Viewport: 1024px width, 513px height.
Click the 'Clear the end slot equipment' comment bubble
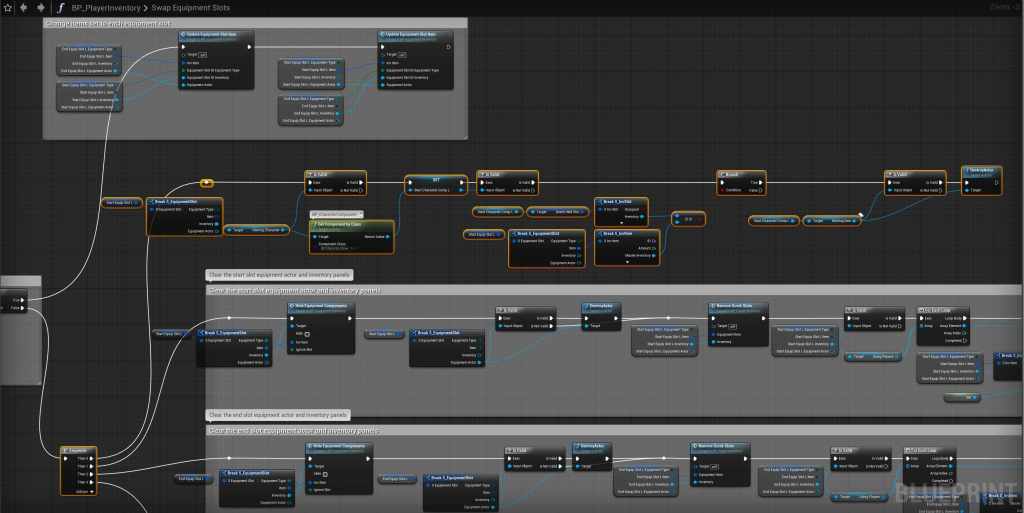277,414
